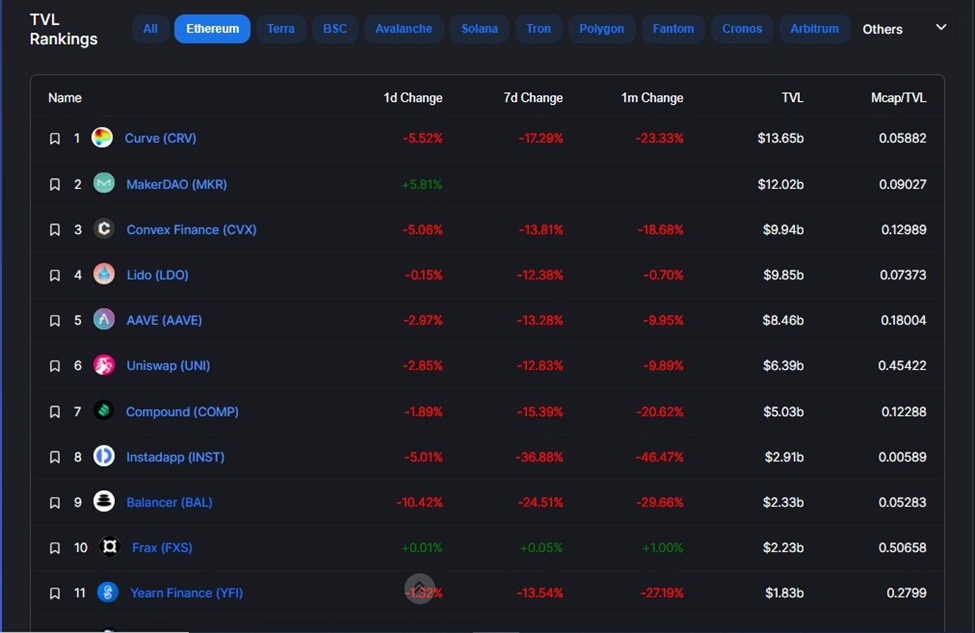Bookmark the Lido (LDO) row
Image resolution: width=975 pixels, height=633 pixels.
click(x=55, y=275)
